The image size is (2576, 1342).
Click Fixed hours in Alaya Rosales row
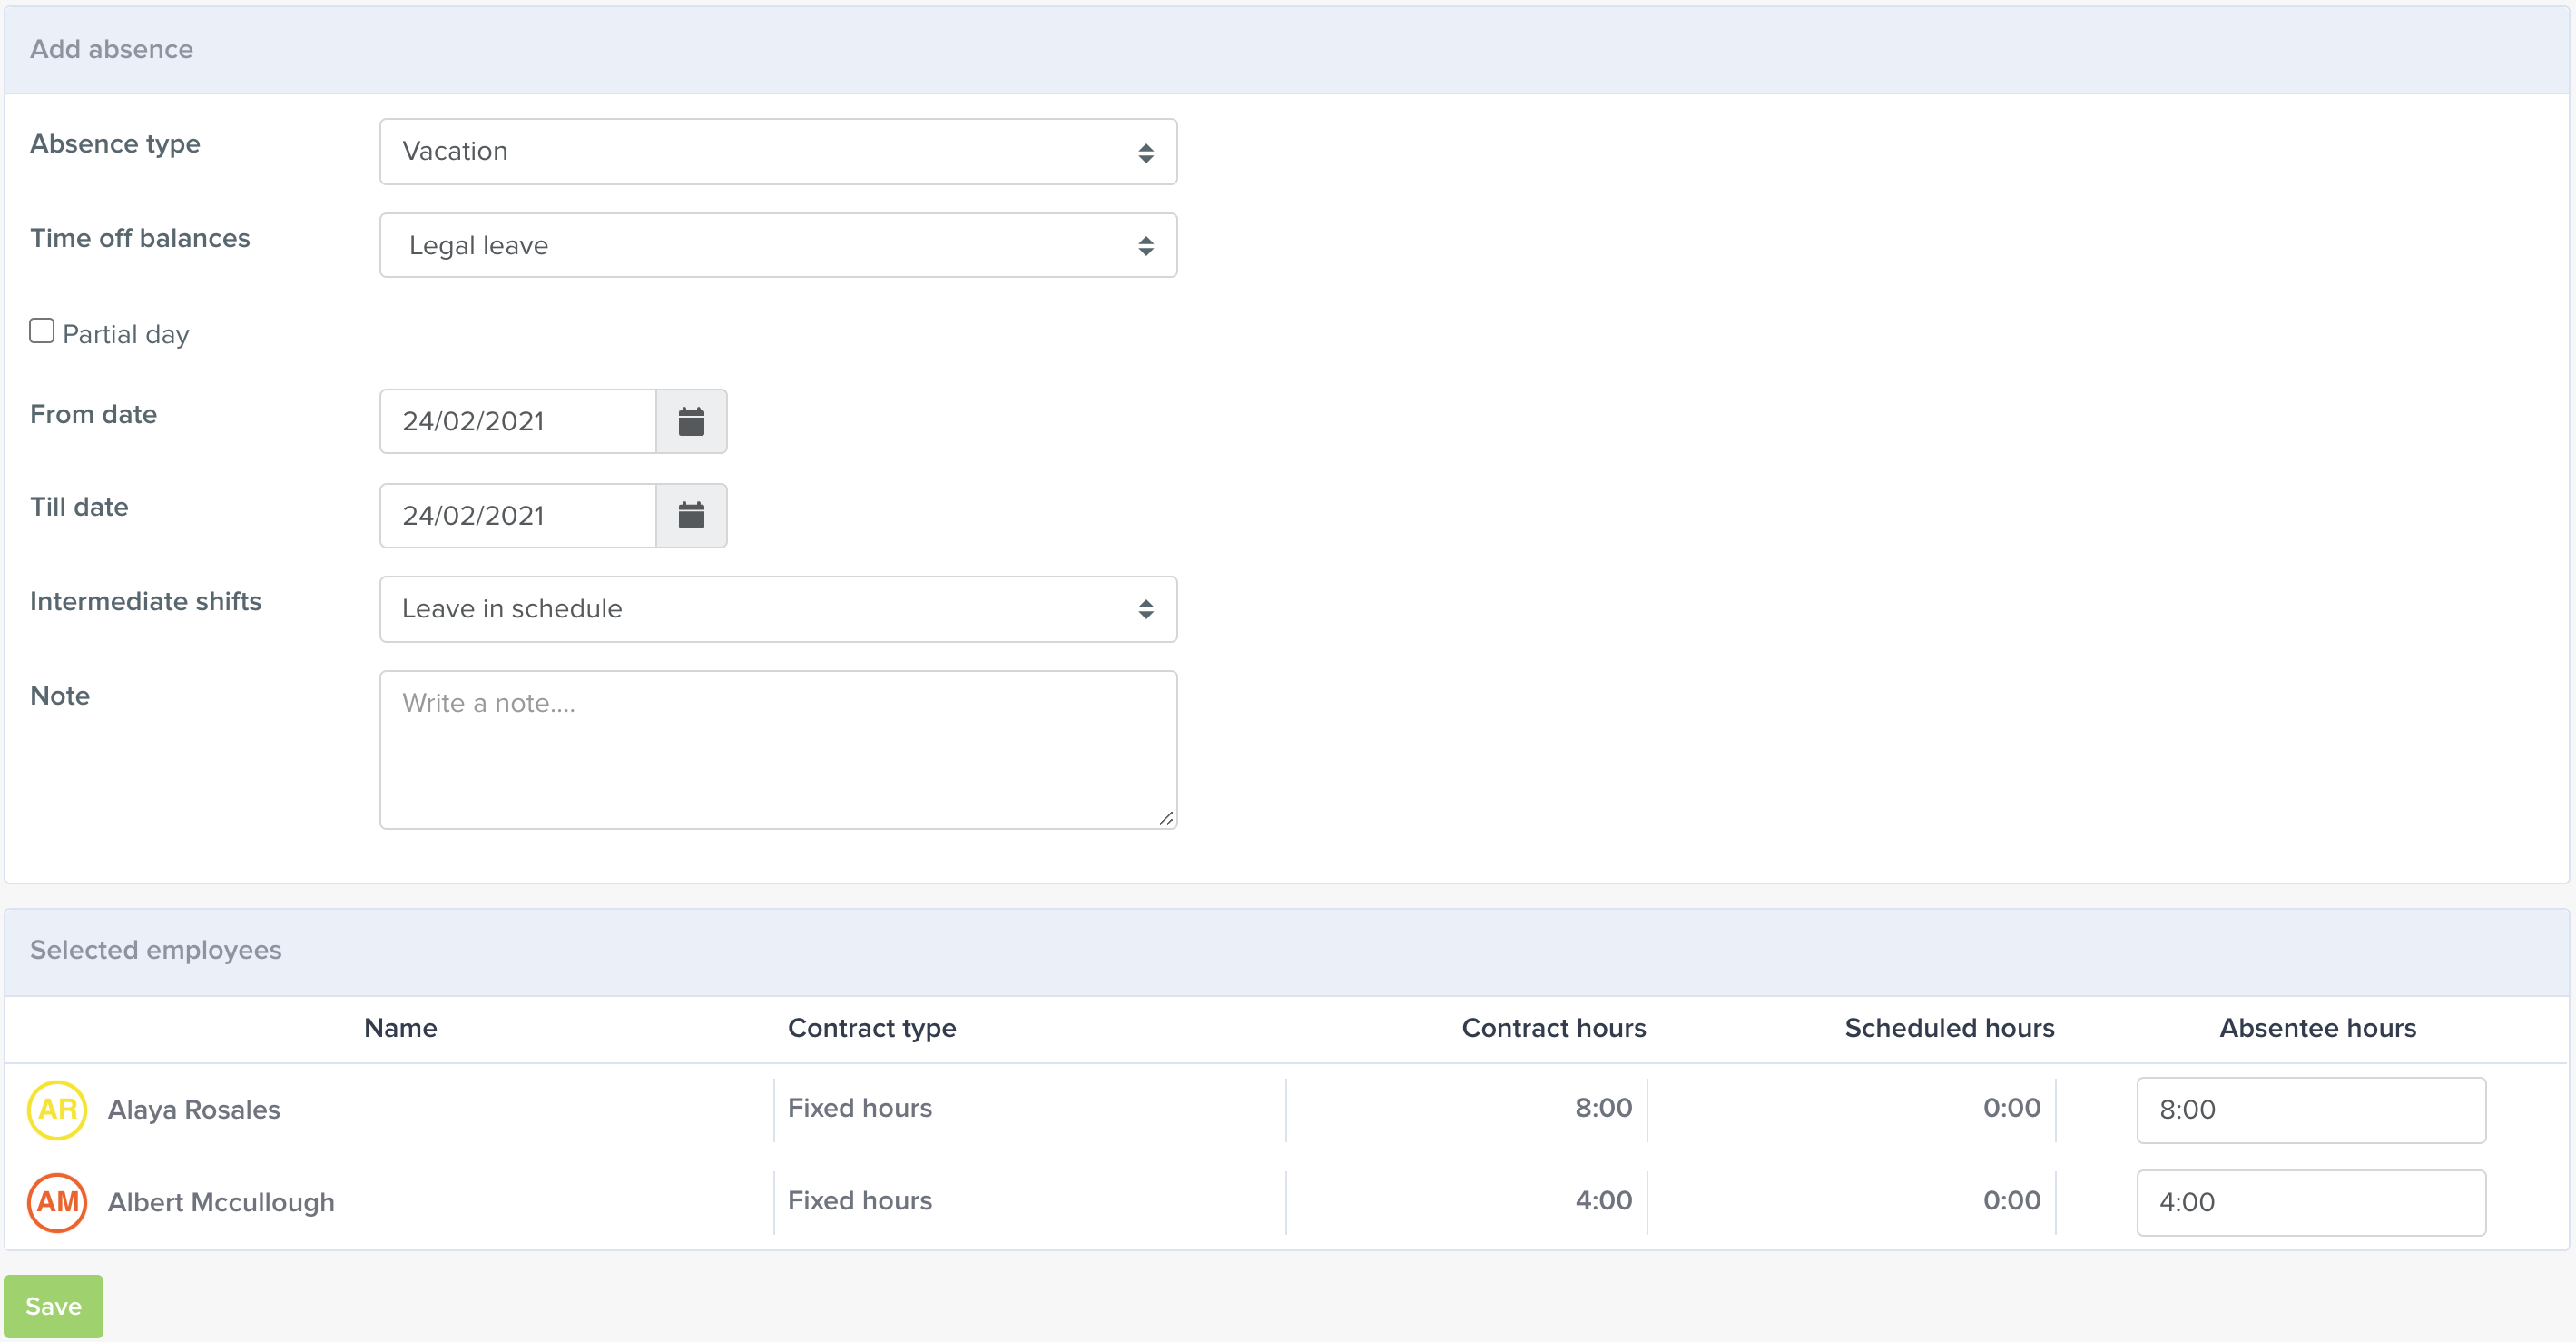(x=860, y=1108)
